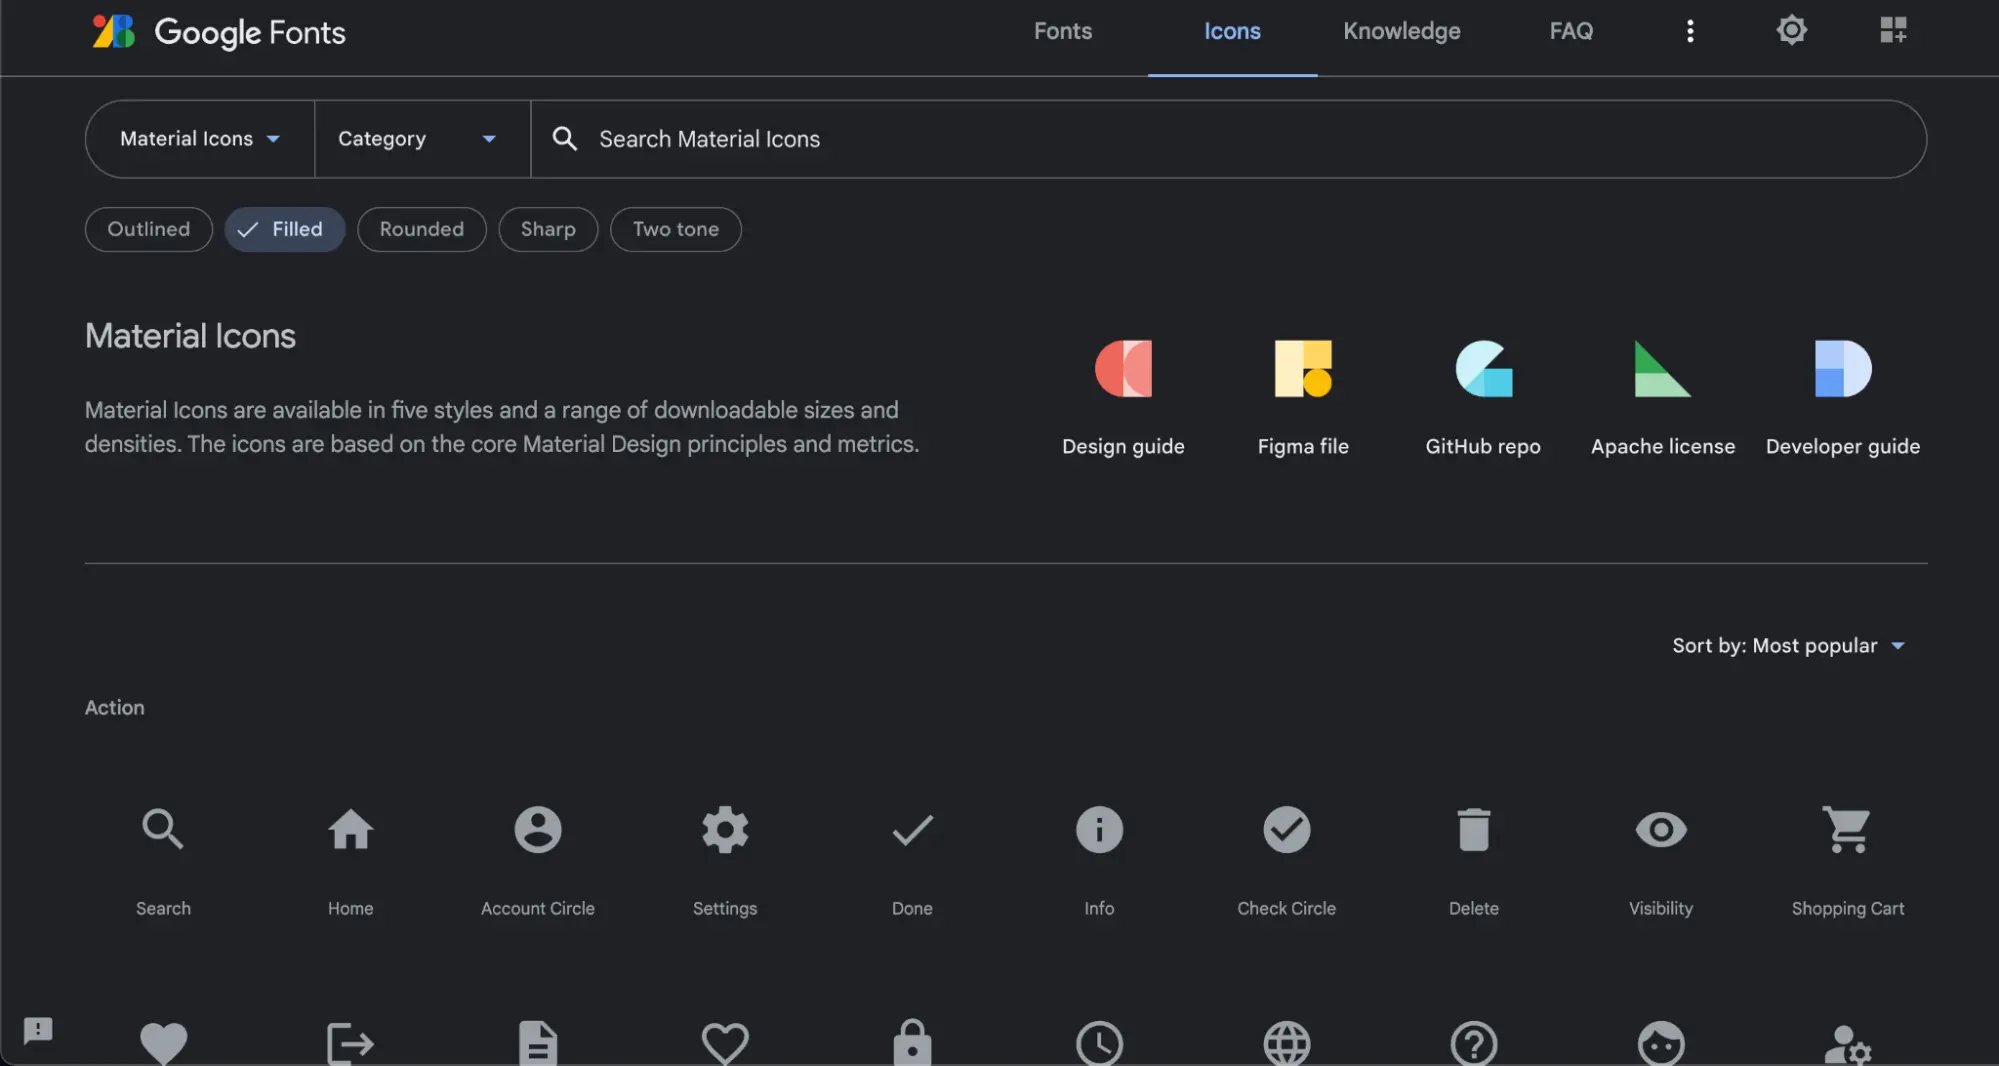
Task: Open the Category dropdown
Action: click(x=417, y=139)
